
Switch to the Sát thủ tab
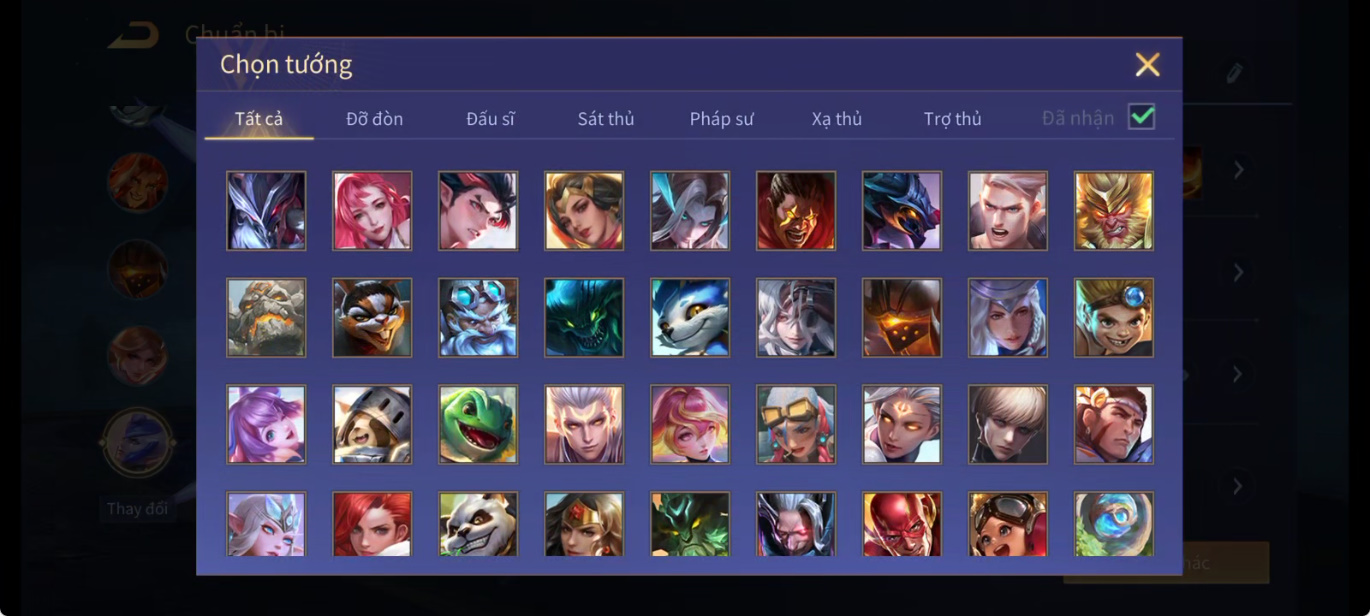tap(606, 119)
